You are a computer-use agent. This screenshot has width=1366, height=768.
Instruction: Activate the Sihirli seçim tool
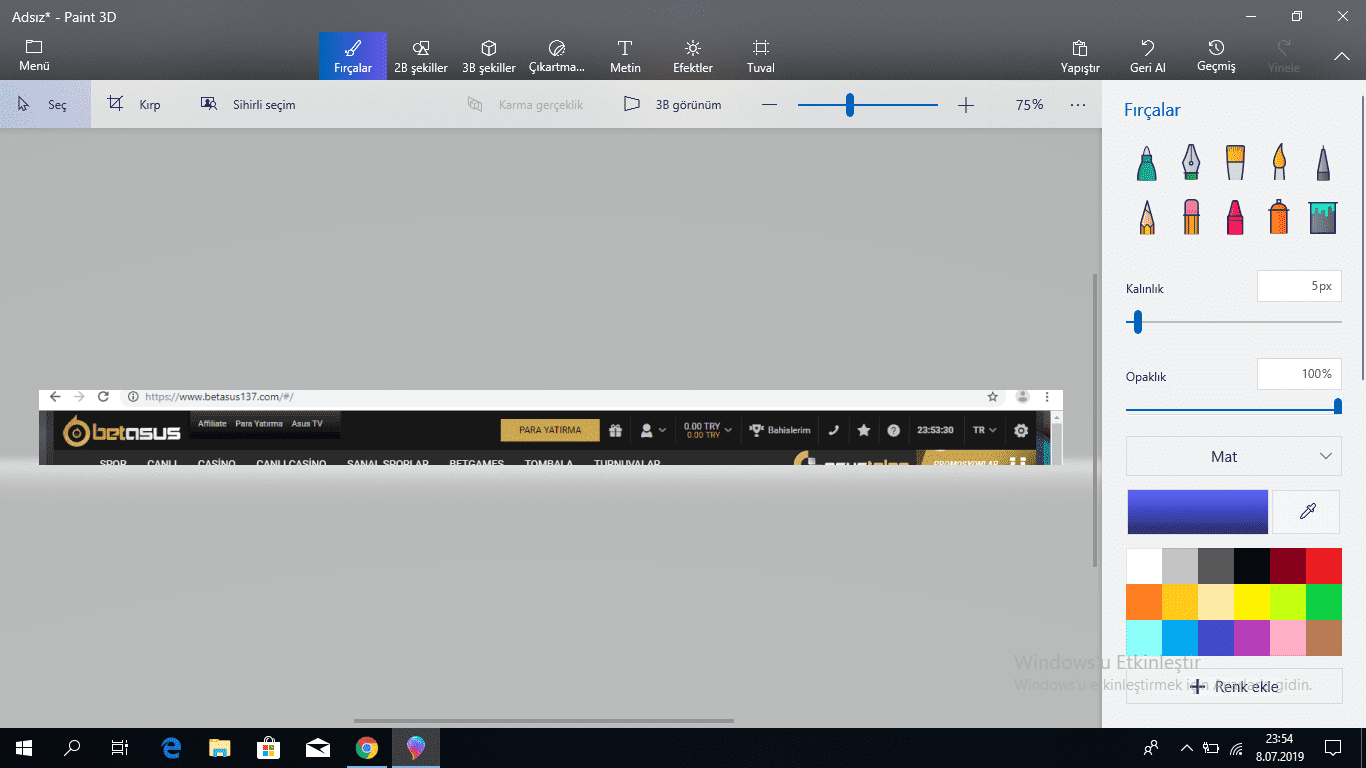(248, 104)
